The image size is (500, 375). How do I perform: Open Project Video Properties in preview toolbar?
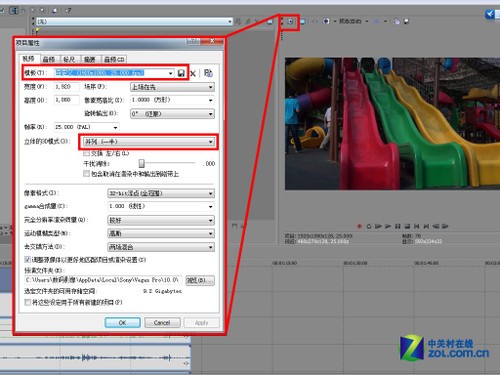[290, 22]
